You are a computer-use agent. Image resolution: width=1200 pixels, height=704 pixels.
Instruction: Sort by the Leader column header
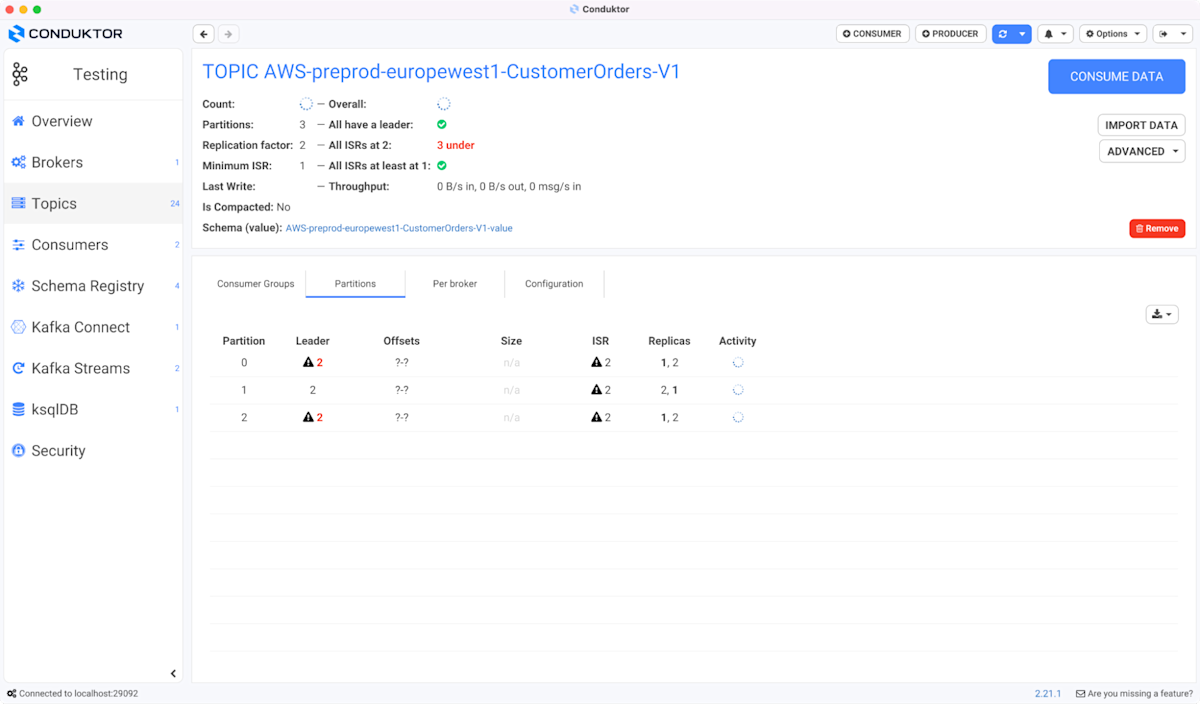pyautogui.click(x=313, y=341)
